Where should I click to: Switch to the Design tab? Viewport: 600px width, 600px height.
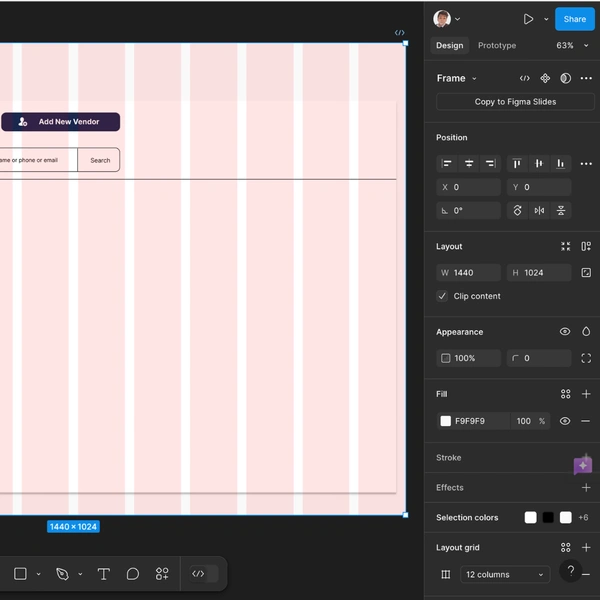[450, 46]
